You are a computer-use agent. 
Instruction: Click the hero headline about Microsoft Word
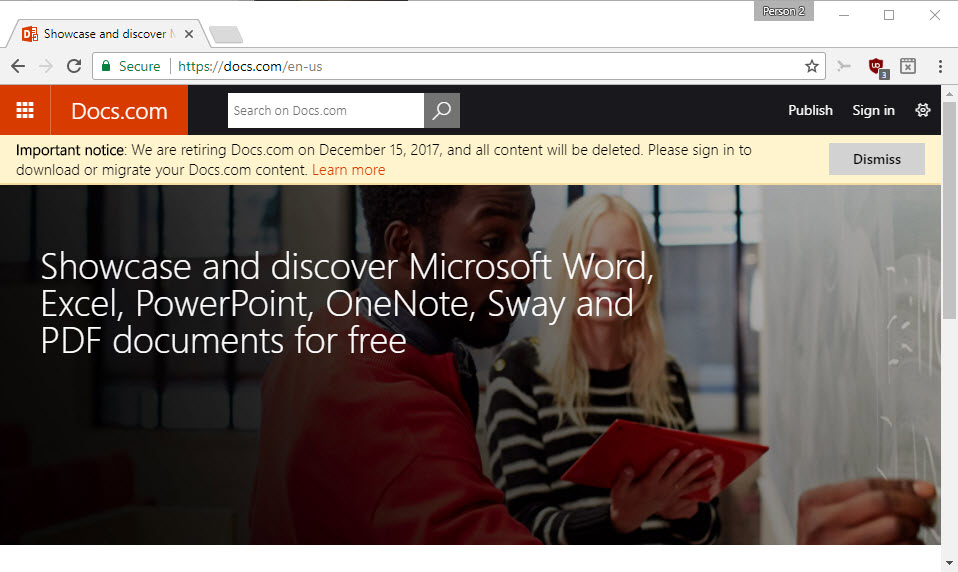pyautogui.click(x=347, y=303)
